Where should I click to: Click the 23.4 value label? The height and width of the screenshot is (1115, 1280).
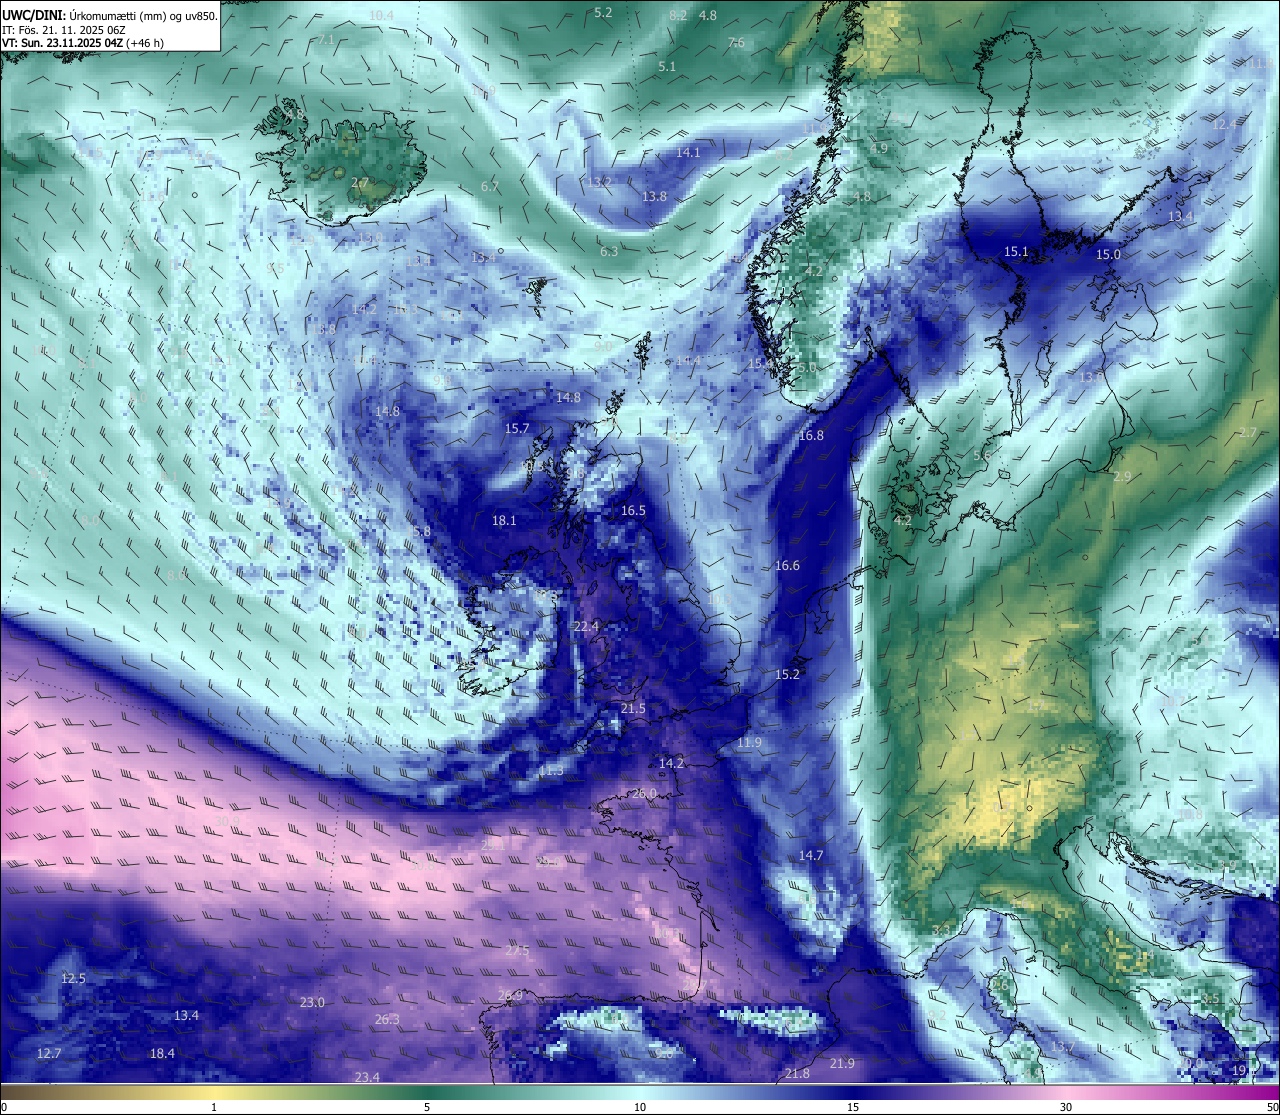pos(367,1077)
